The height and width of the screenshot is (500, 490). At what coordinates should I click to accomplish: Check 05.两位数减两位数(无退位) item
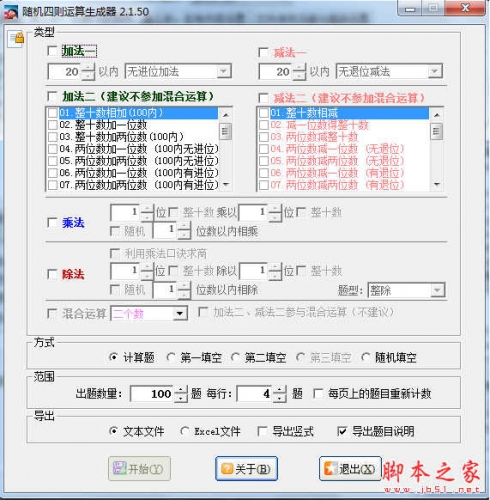pos(264,161)
